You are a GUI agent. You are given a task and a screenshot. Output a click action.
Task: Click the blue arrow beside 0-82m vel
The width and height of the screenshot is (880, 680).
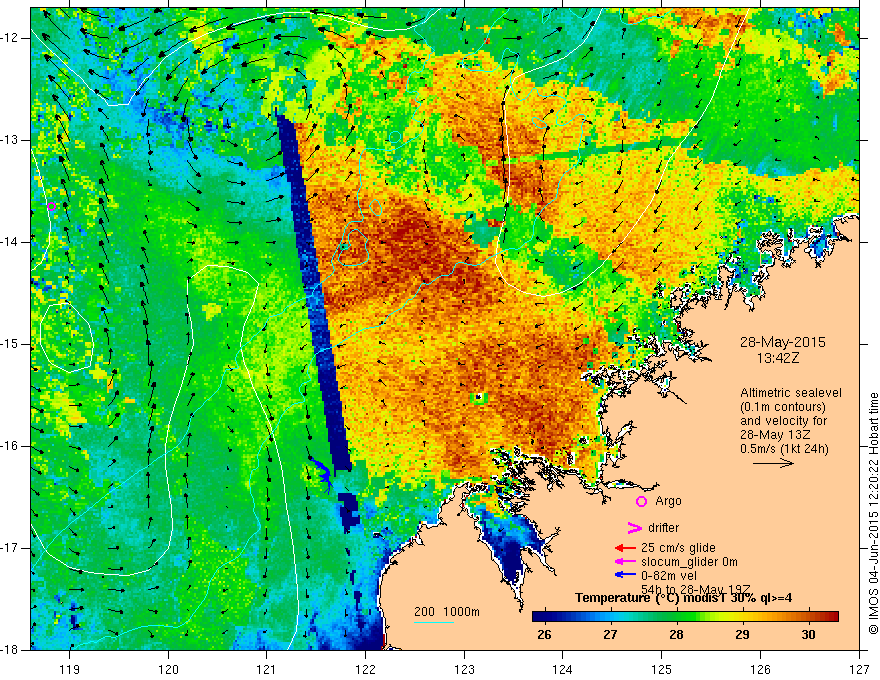point(625,575)
